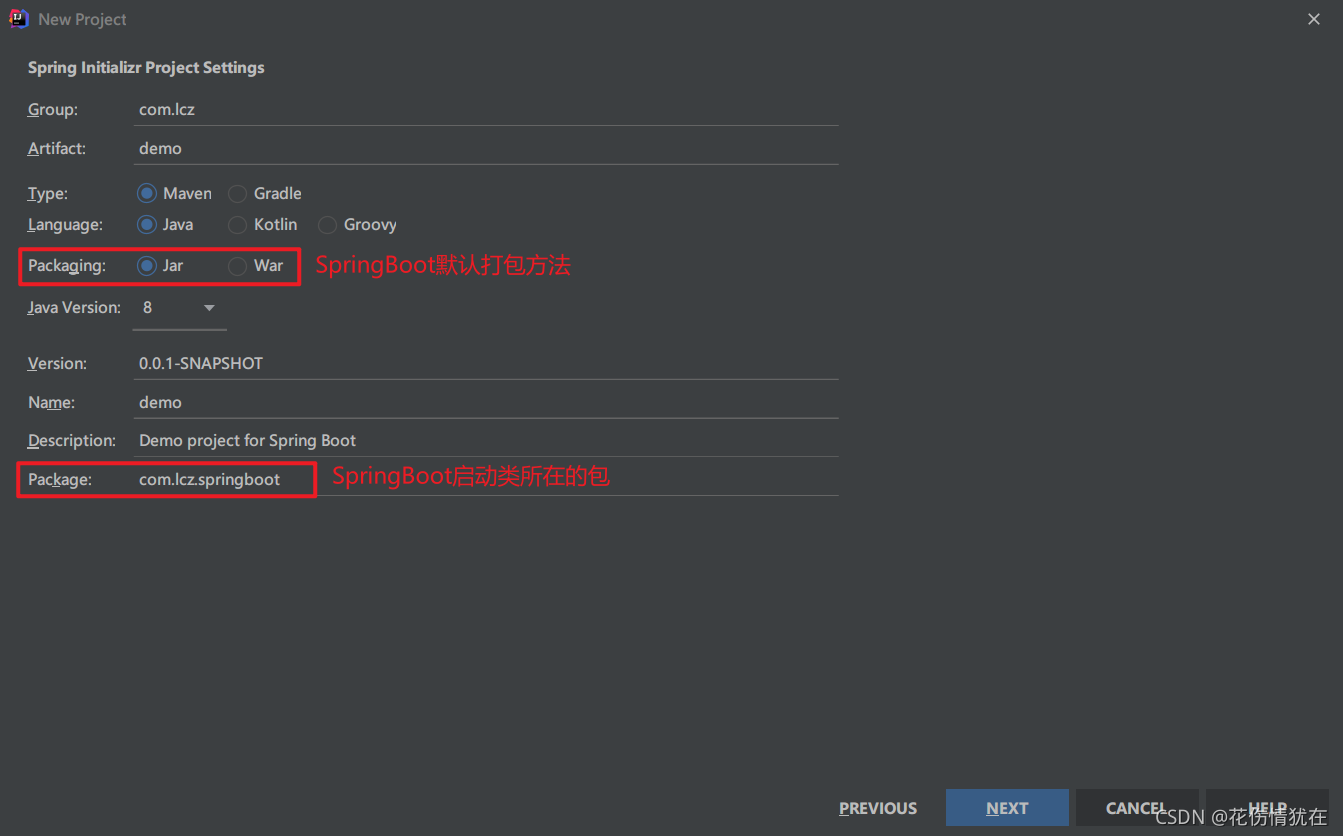The height and width of the screenshot is (836, 1343).
Task: Open the Java Version dropdown
Action: click(180, 308)
